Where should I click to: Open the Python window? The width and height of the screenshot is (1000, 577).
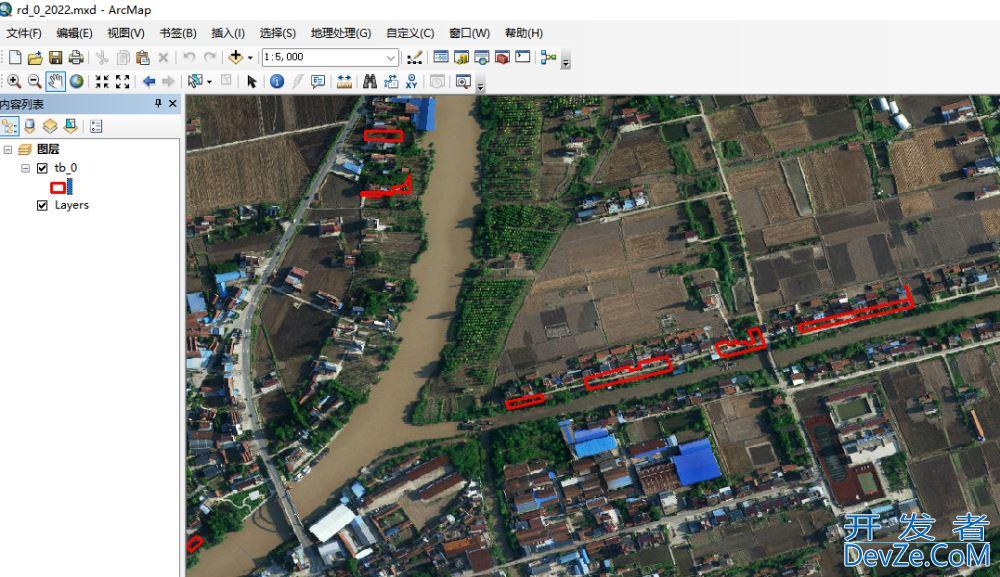(522, 57)
